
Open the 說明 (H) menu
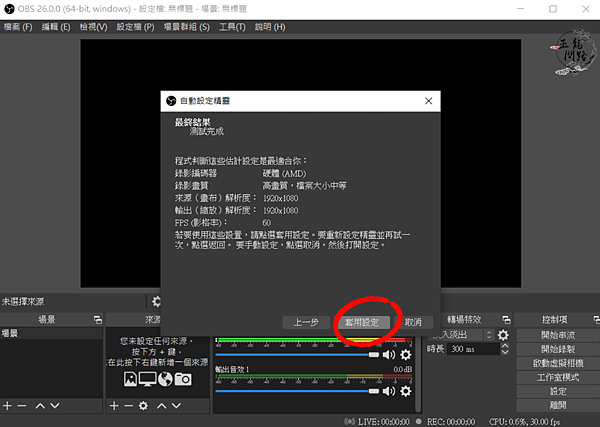tap(270, 27)
